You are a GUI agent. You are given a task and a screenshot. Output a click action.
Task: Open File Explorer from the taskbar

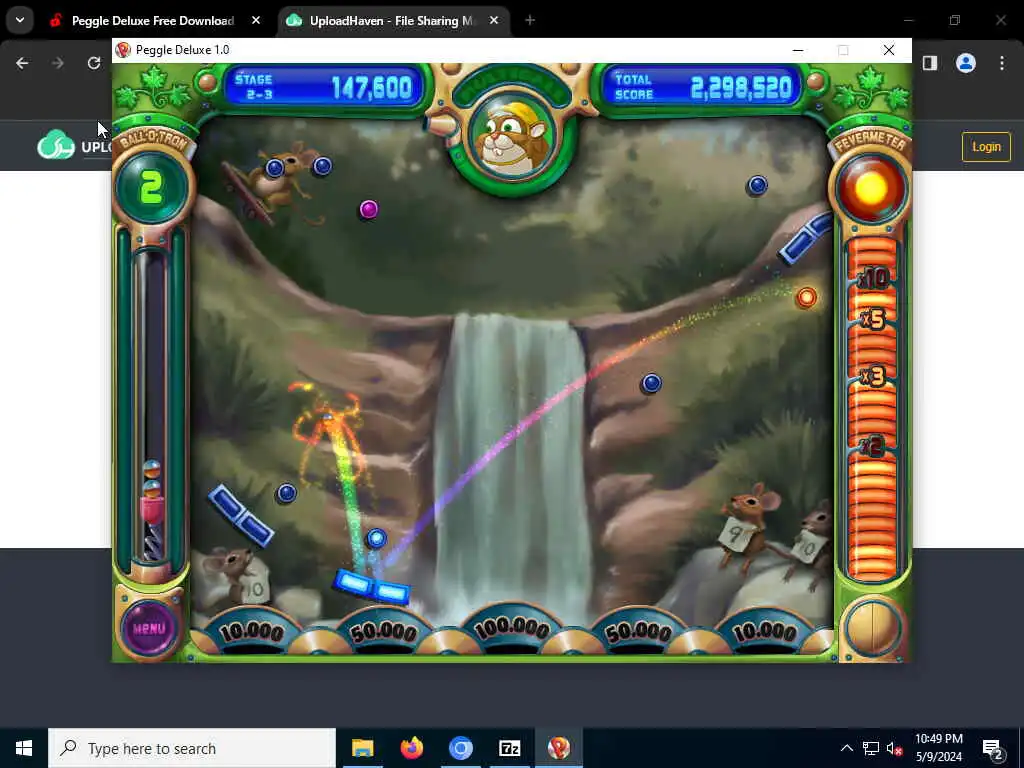click(362, 748)
